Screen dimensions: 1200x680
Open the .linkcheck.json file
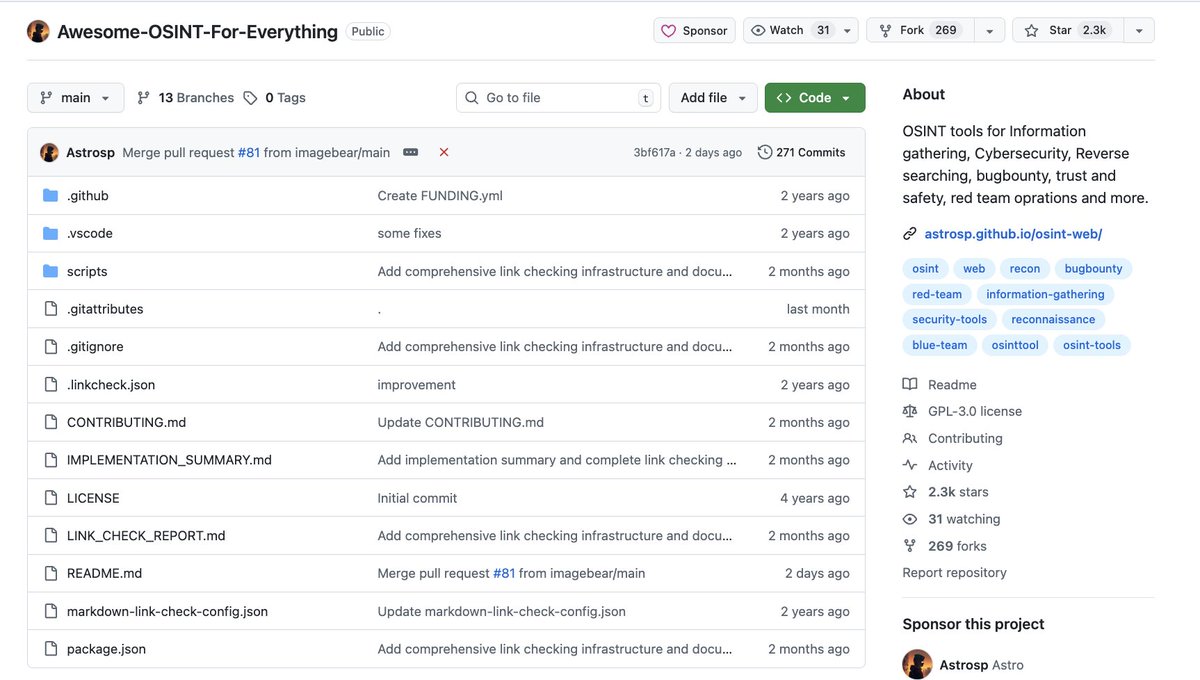tap(111, 385)
